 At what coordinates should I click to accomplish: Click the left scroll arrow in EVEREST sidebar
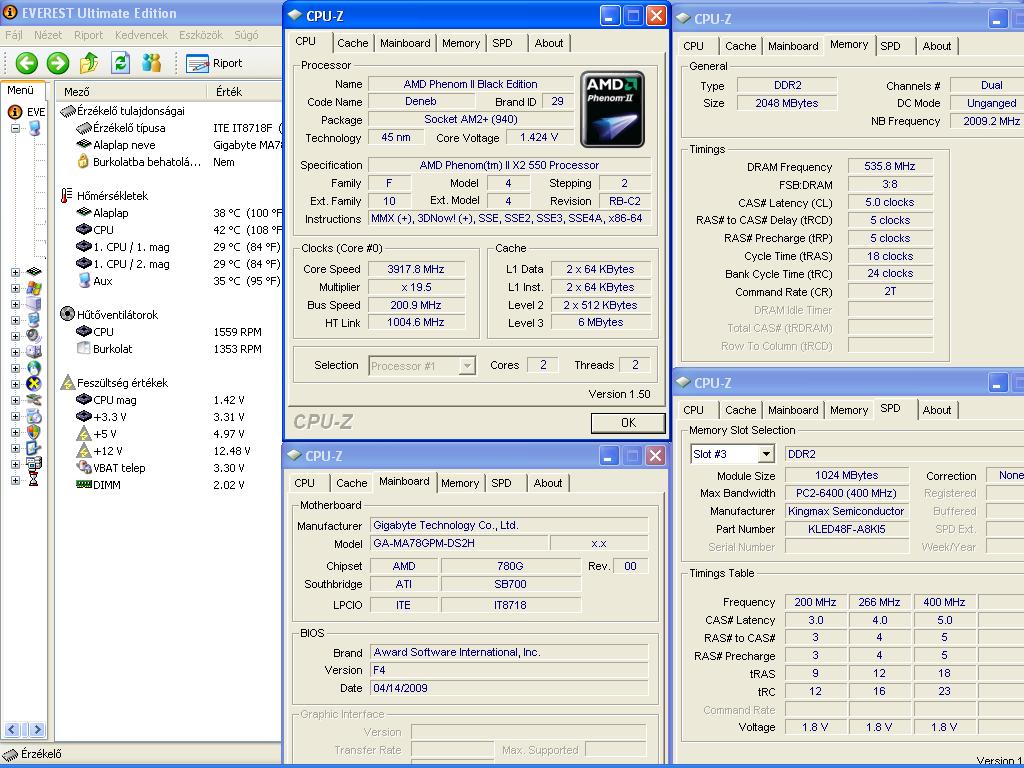[12, 729]
